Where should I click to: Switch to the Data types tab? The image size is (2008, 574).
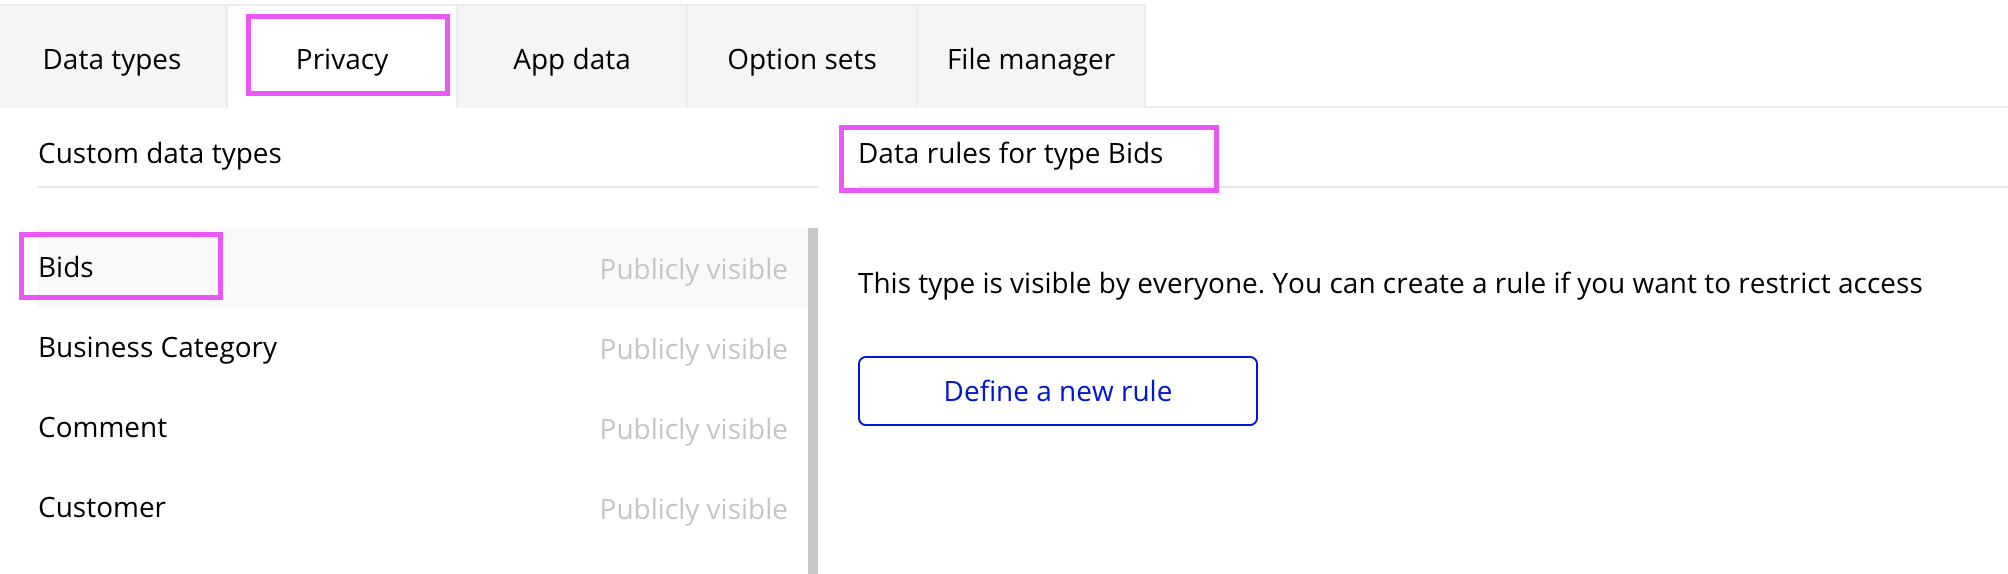tap(112, 59)
